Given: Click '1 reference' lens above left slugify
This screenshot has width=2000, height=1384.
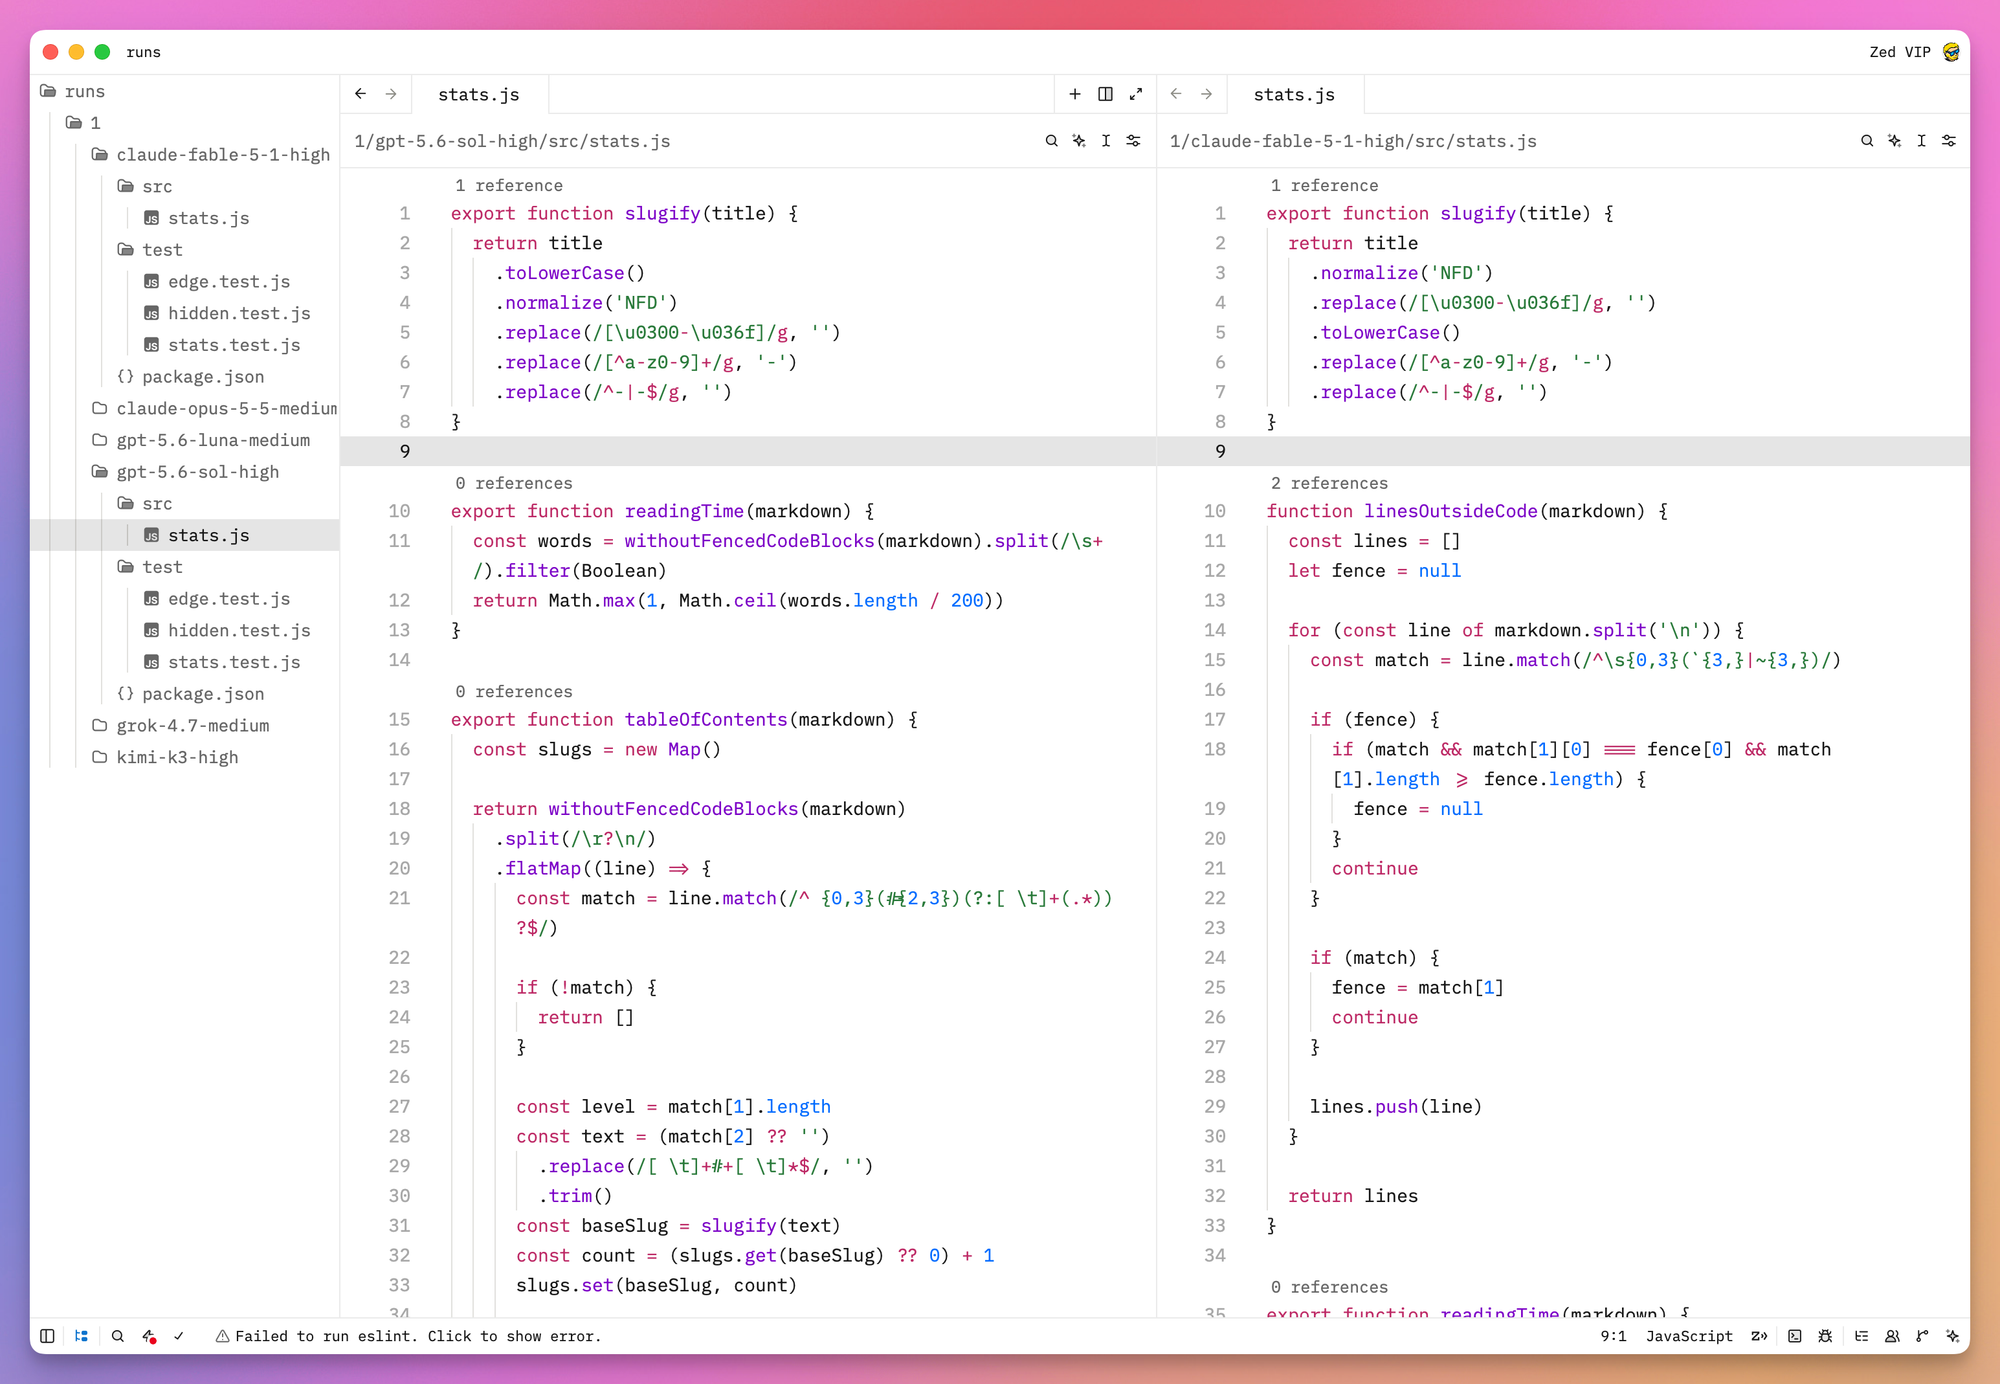Looking at the screenshot, I should click(508, 185).
